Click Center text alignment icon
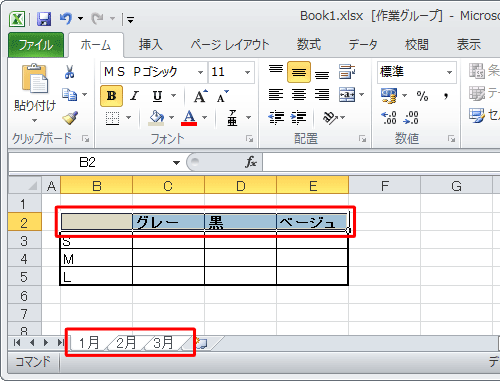Viewport: 500px width, 381px height. coord(299,95)
